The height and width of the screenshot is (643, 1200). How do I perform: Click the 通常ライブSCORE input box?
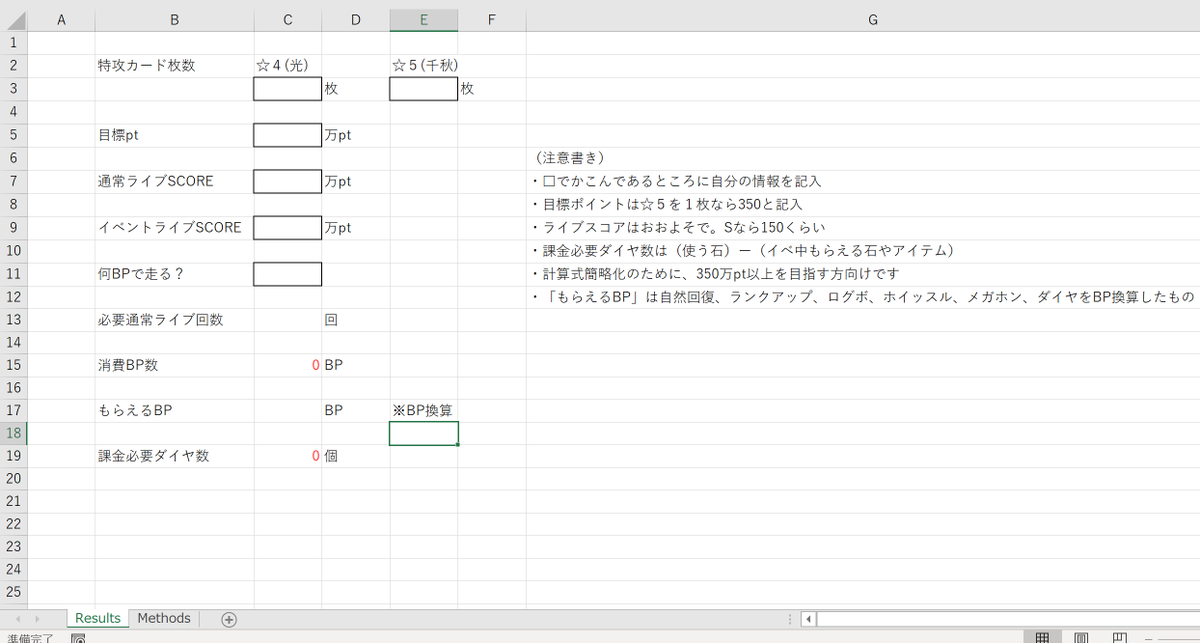288,181
